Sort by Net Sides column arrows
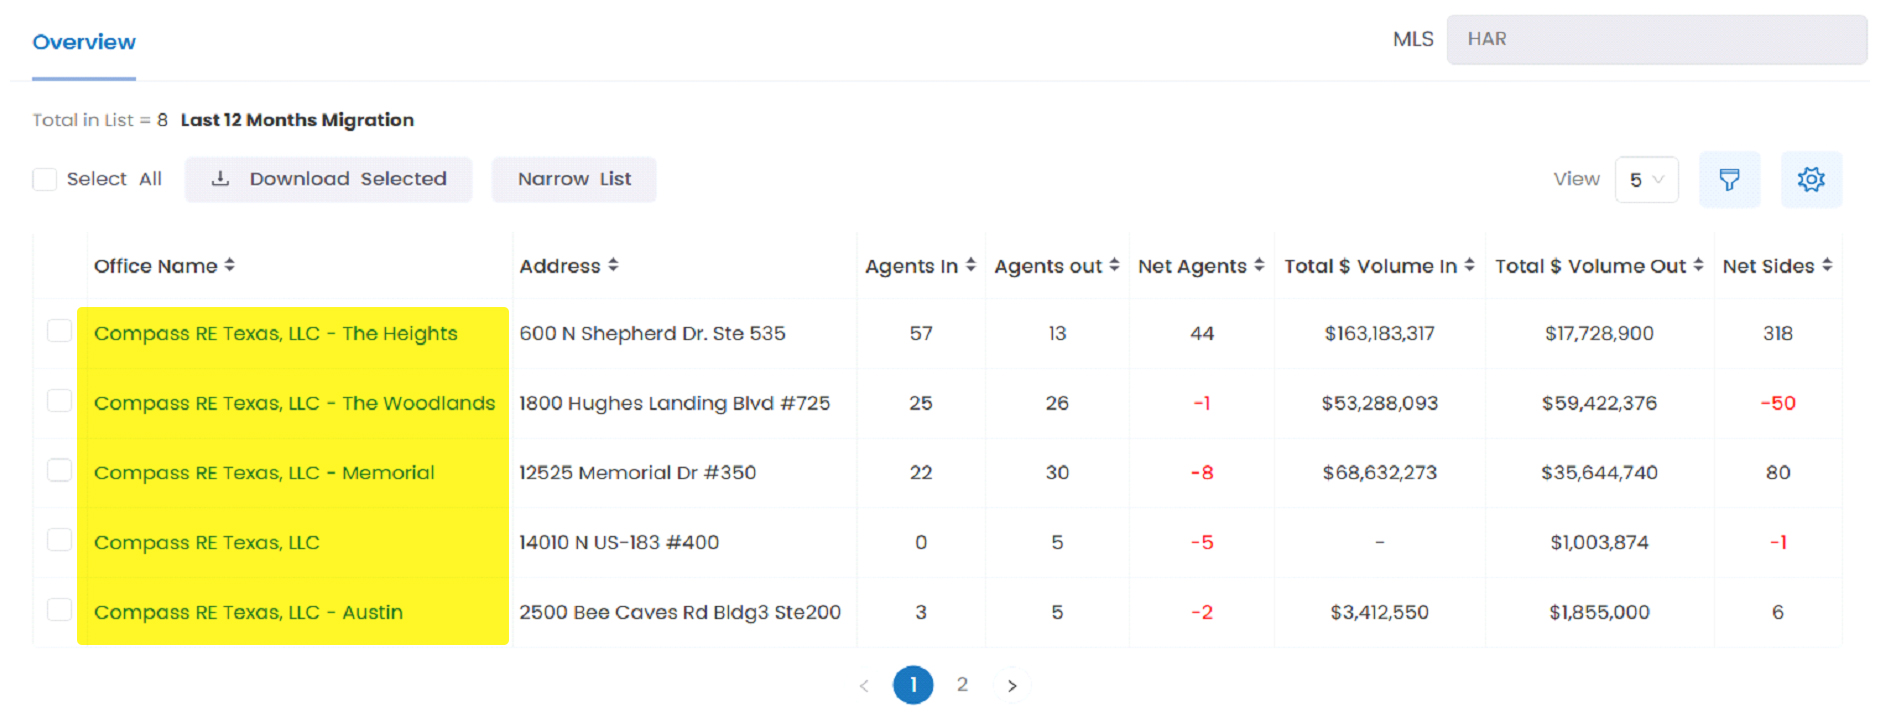1877x720 pixels. pyautogui.click(x=1827, y=265)
